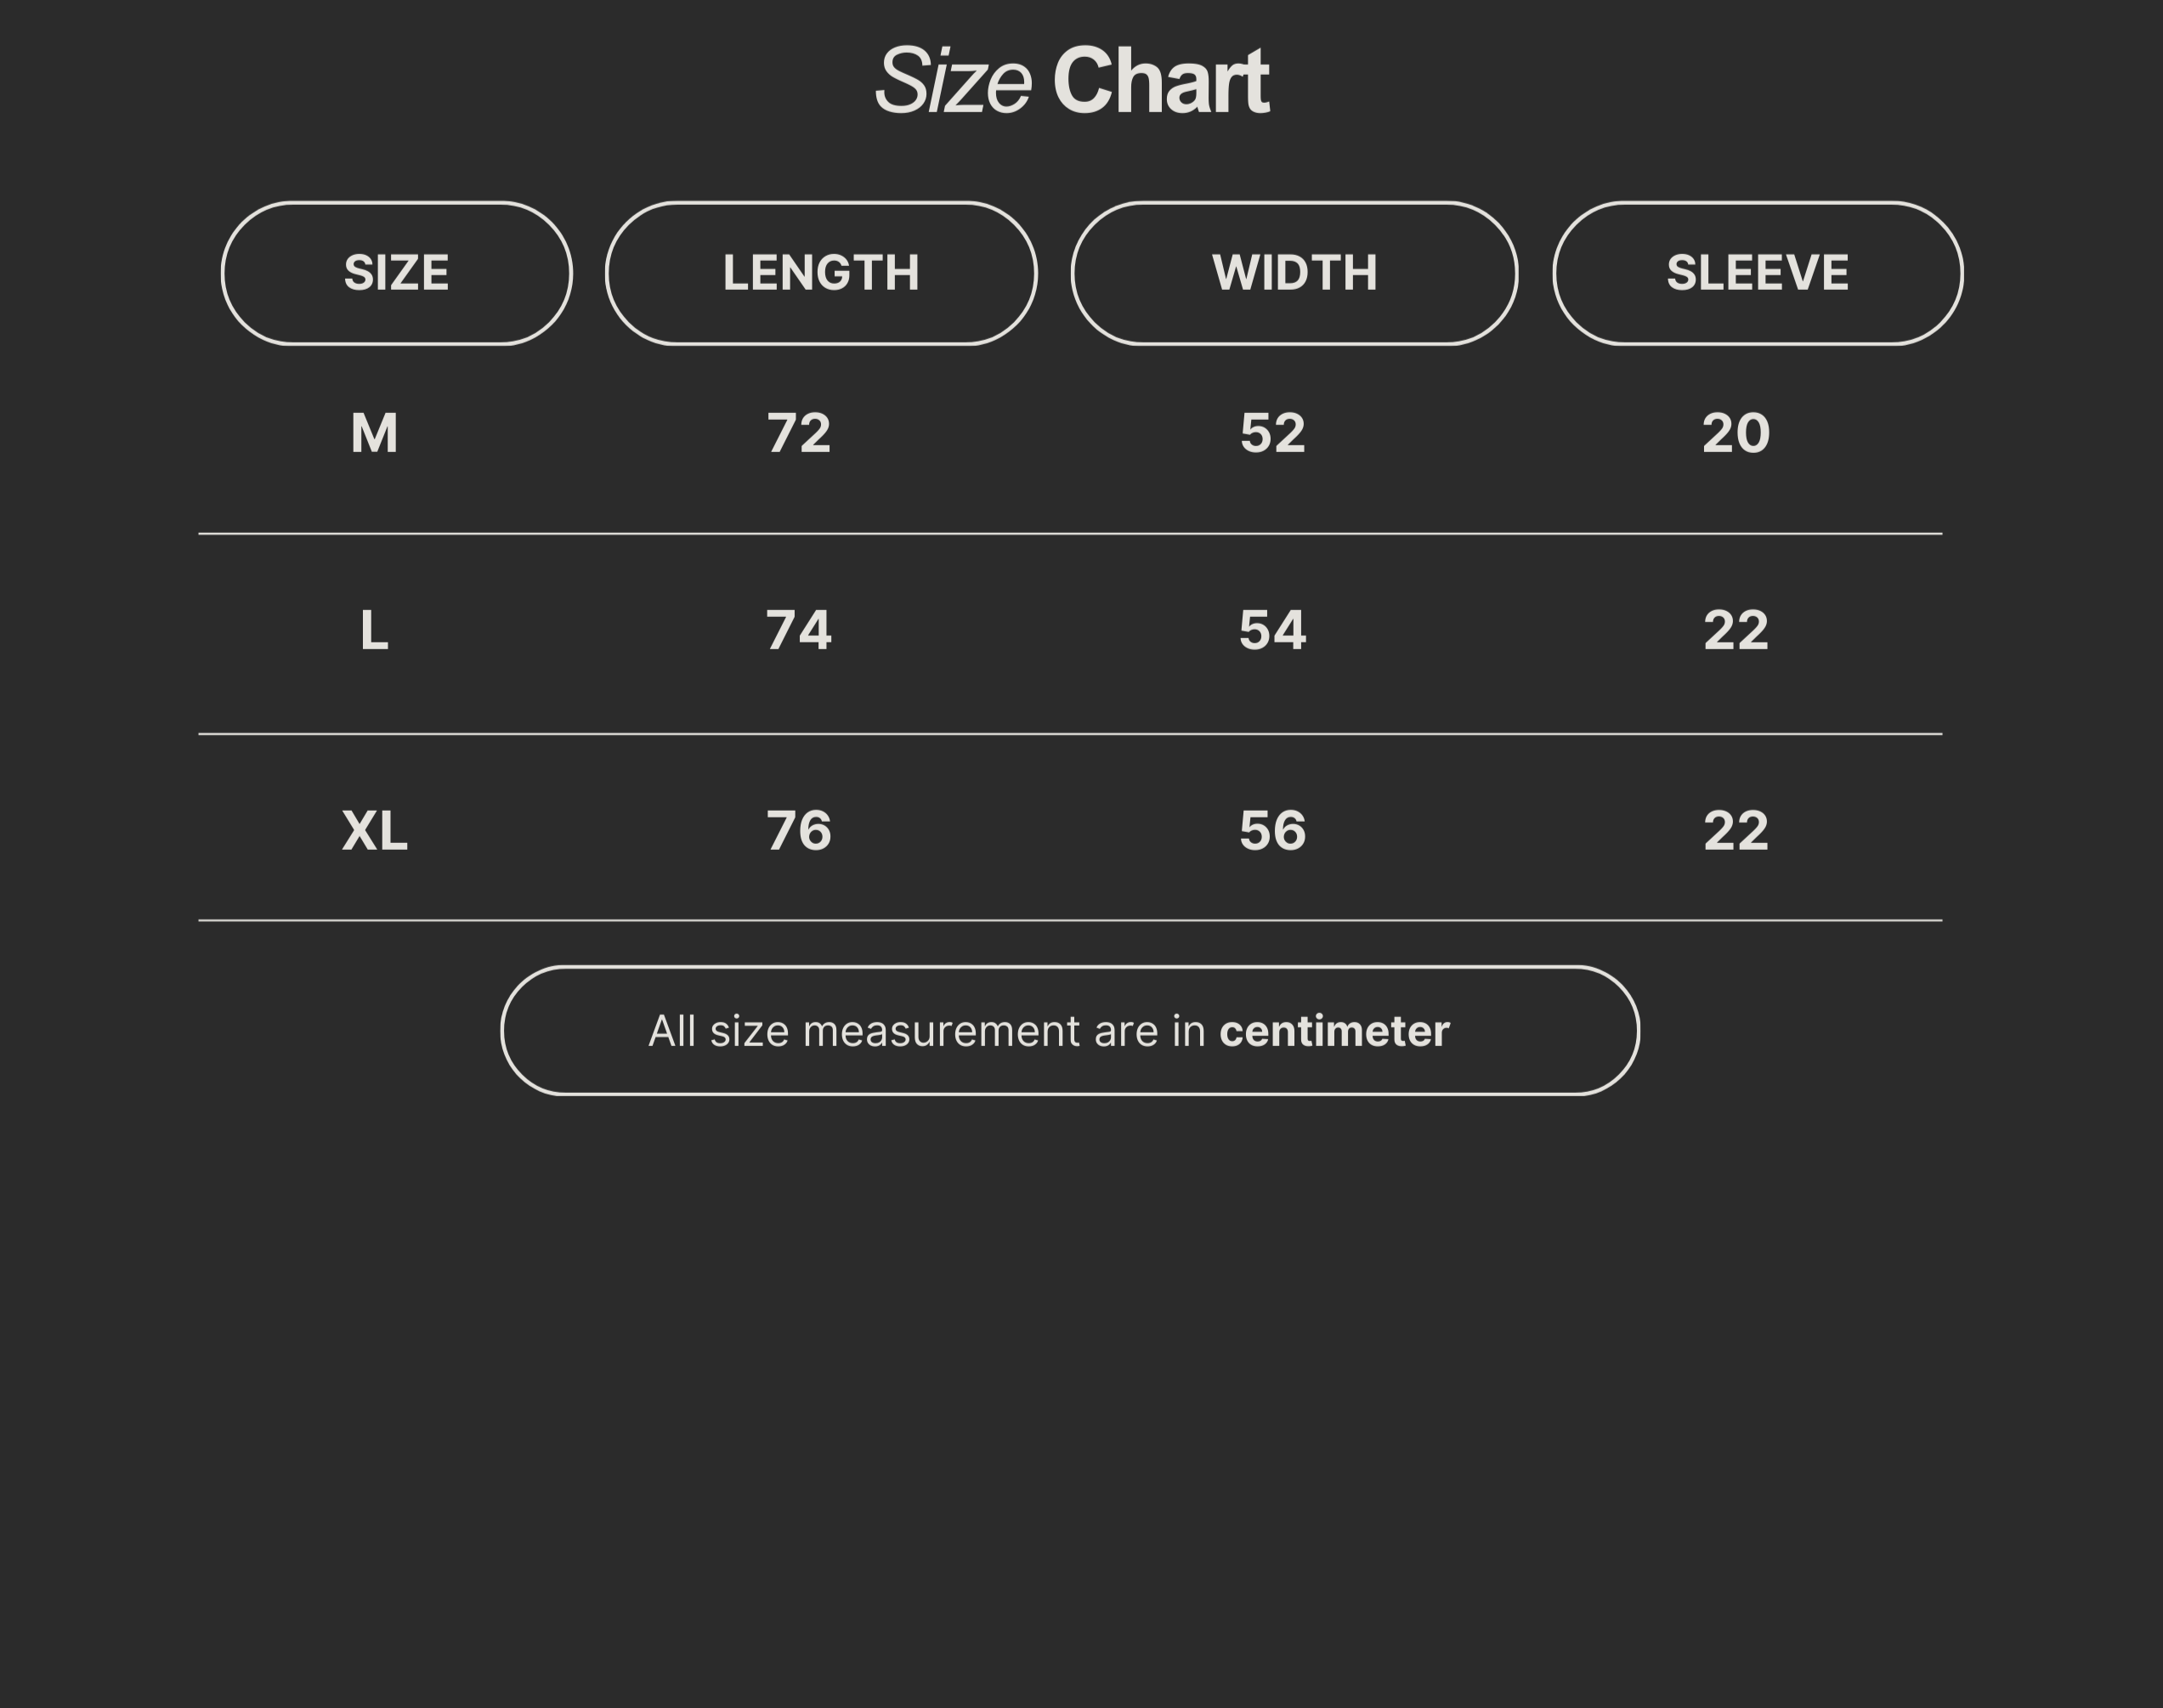The height and width of the screenshot is (1708, 2163).
Task: Click length value 74 for L
Action: pos(798,631)
